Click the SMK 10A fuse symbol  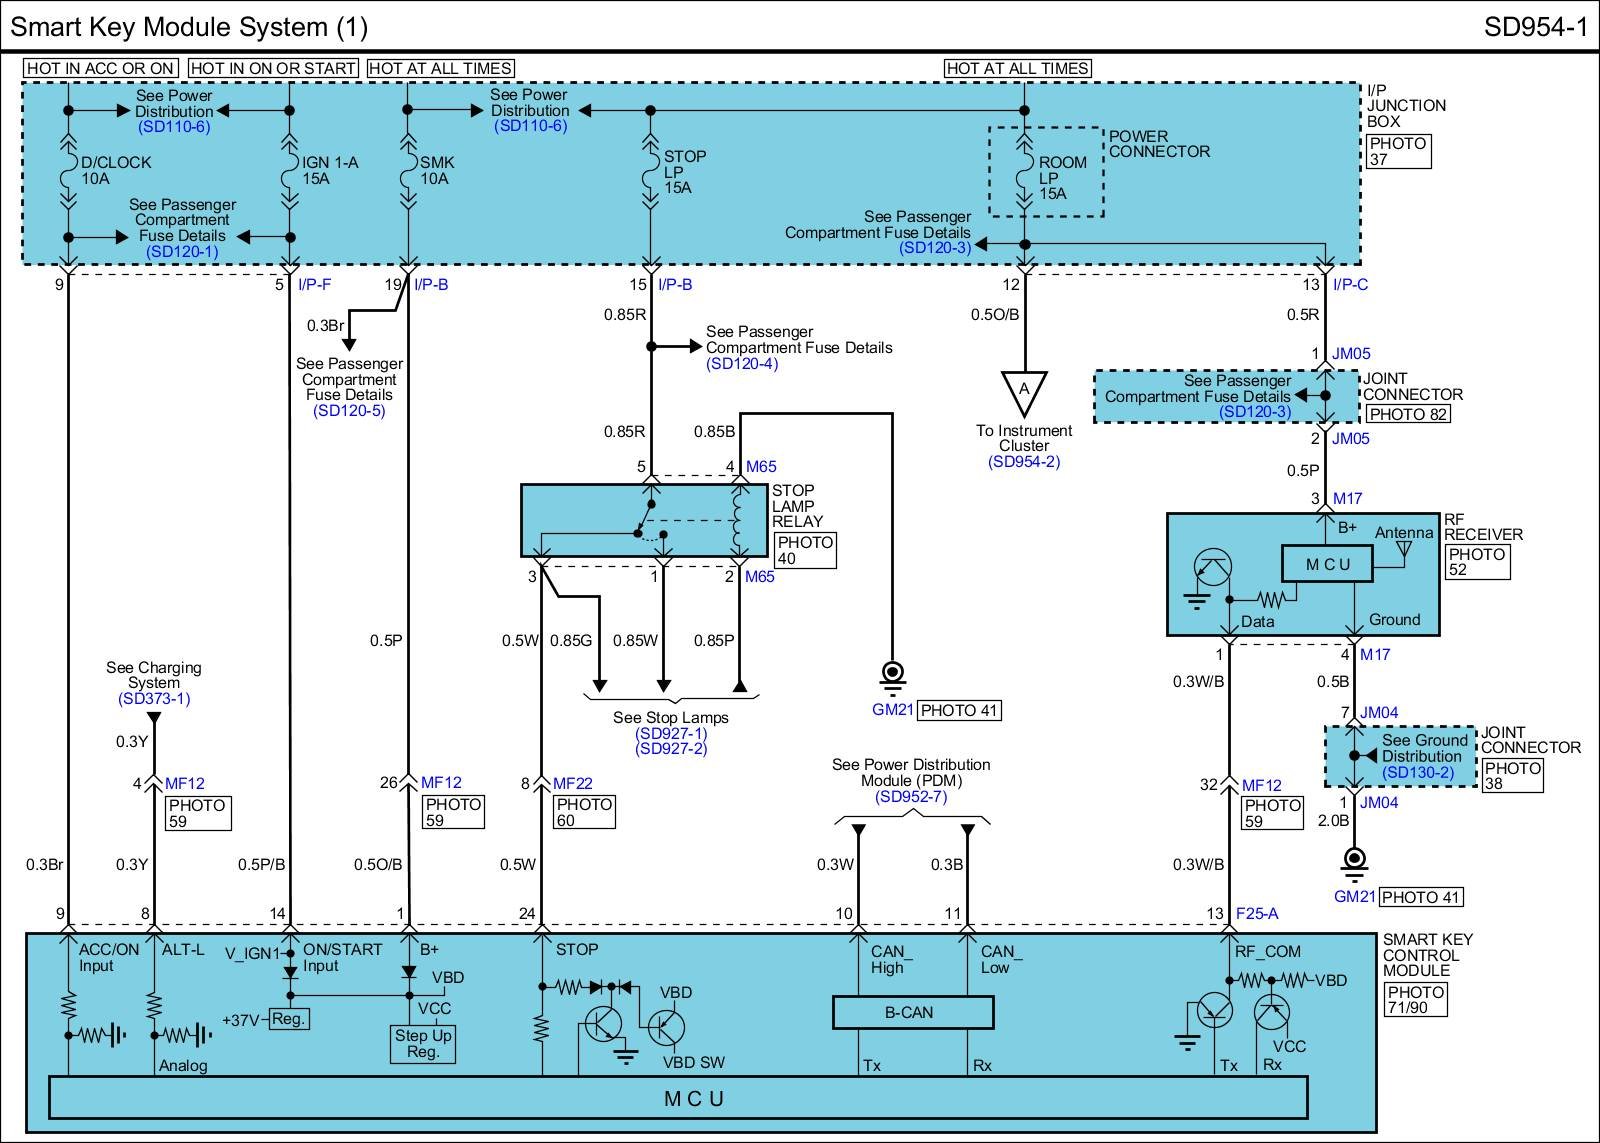407,177
